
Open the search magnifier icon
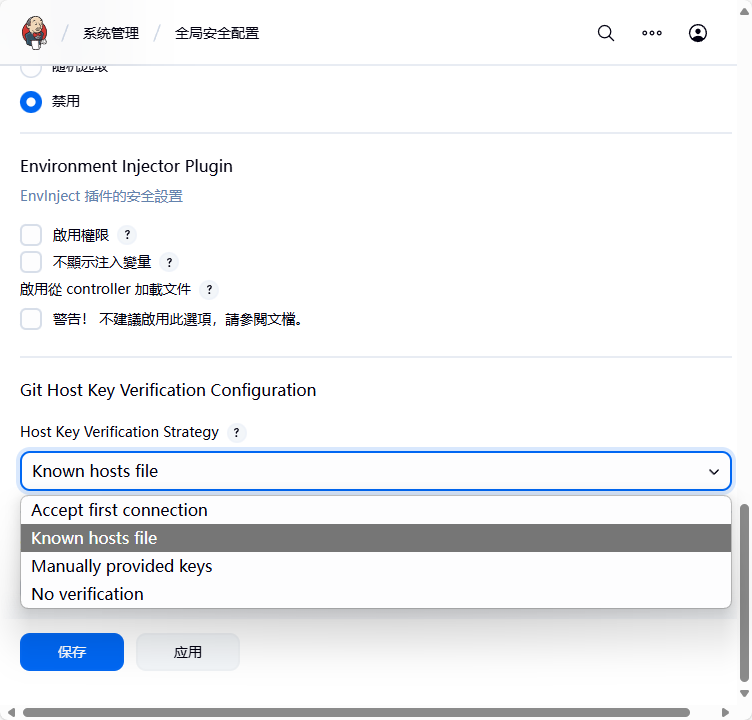(606, 33)
